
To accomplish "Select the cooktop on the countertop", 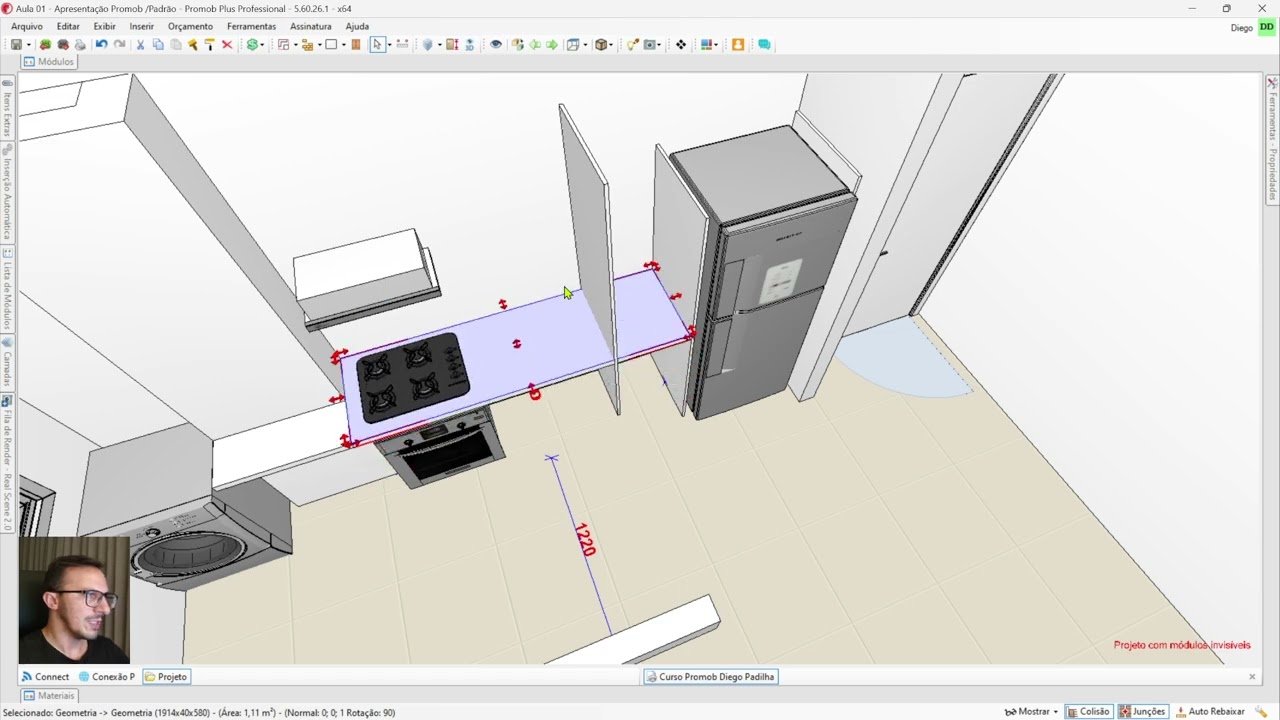I will pyautogui.click(x=412, y=379).
